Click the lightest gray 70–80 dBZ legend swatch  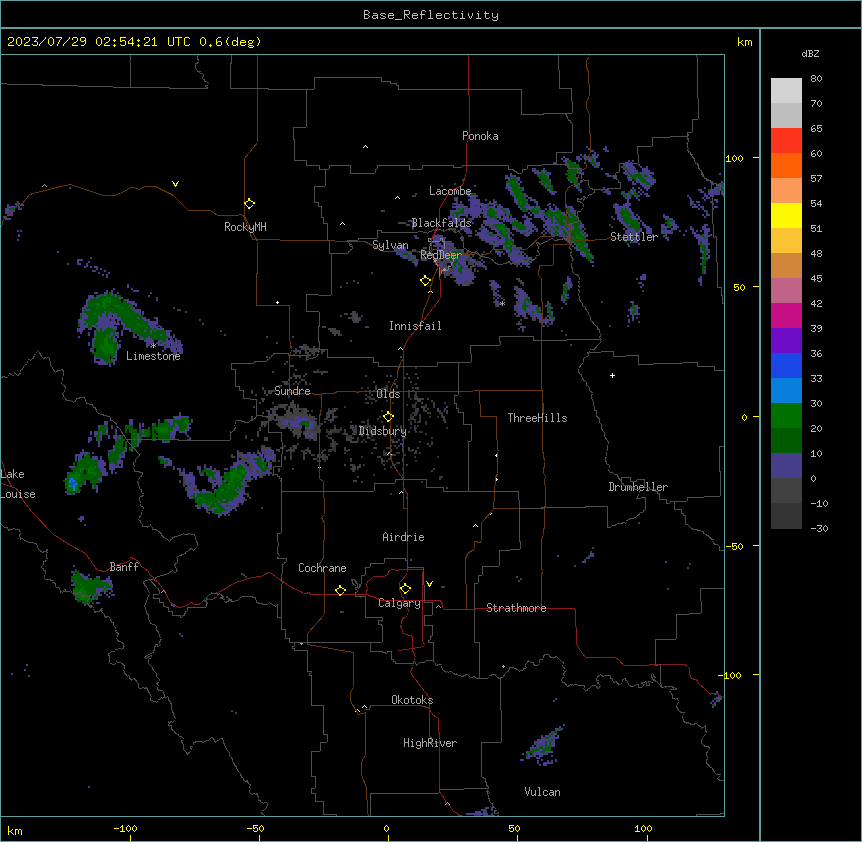786,91
